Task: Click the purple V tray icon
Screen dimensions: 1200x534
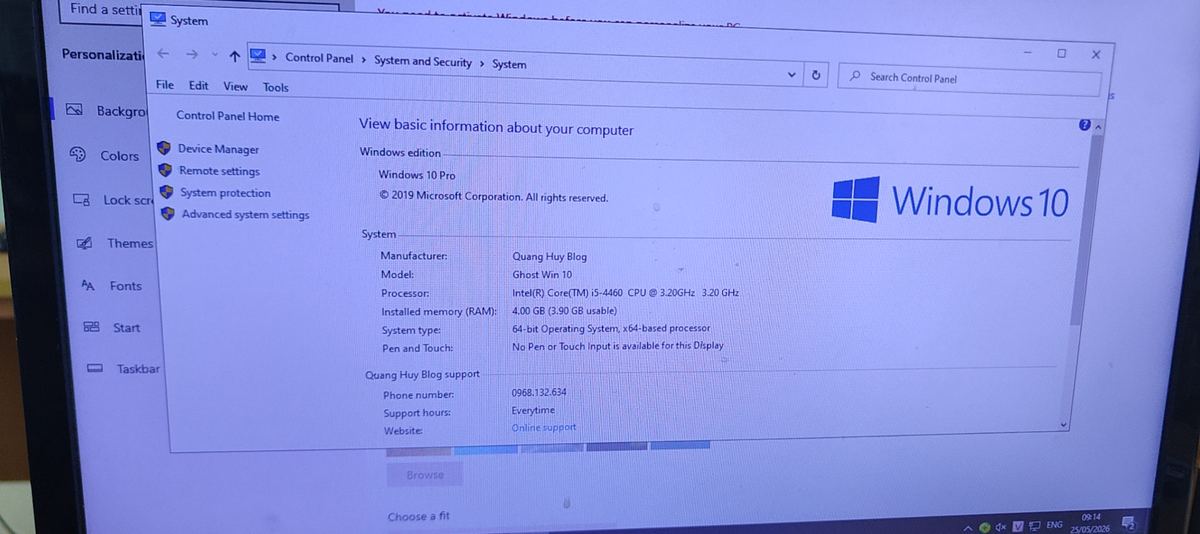Action: [1018, 526]
